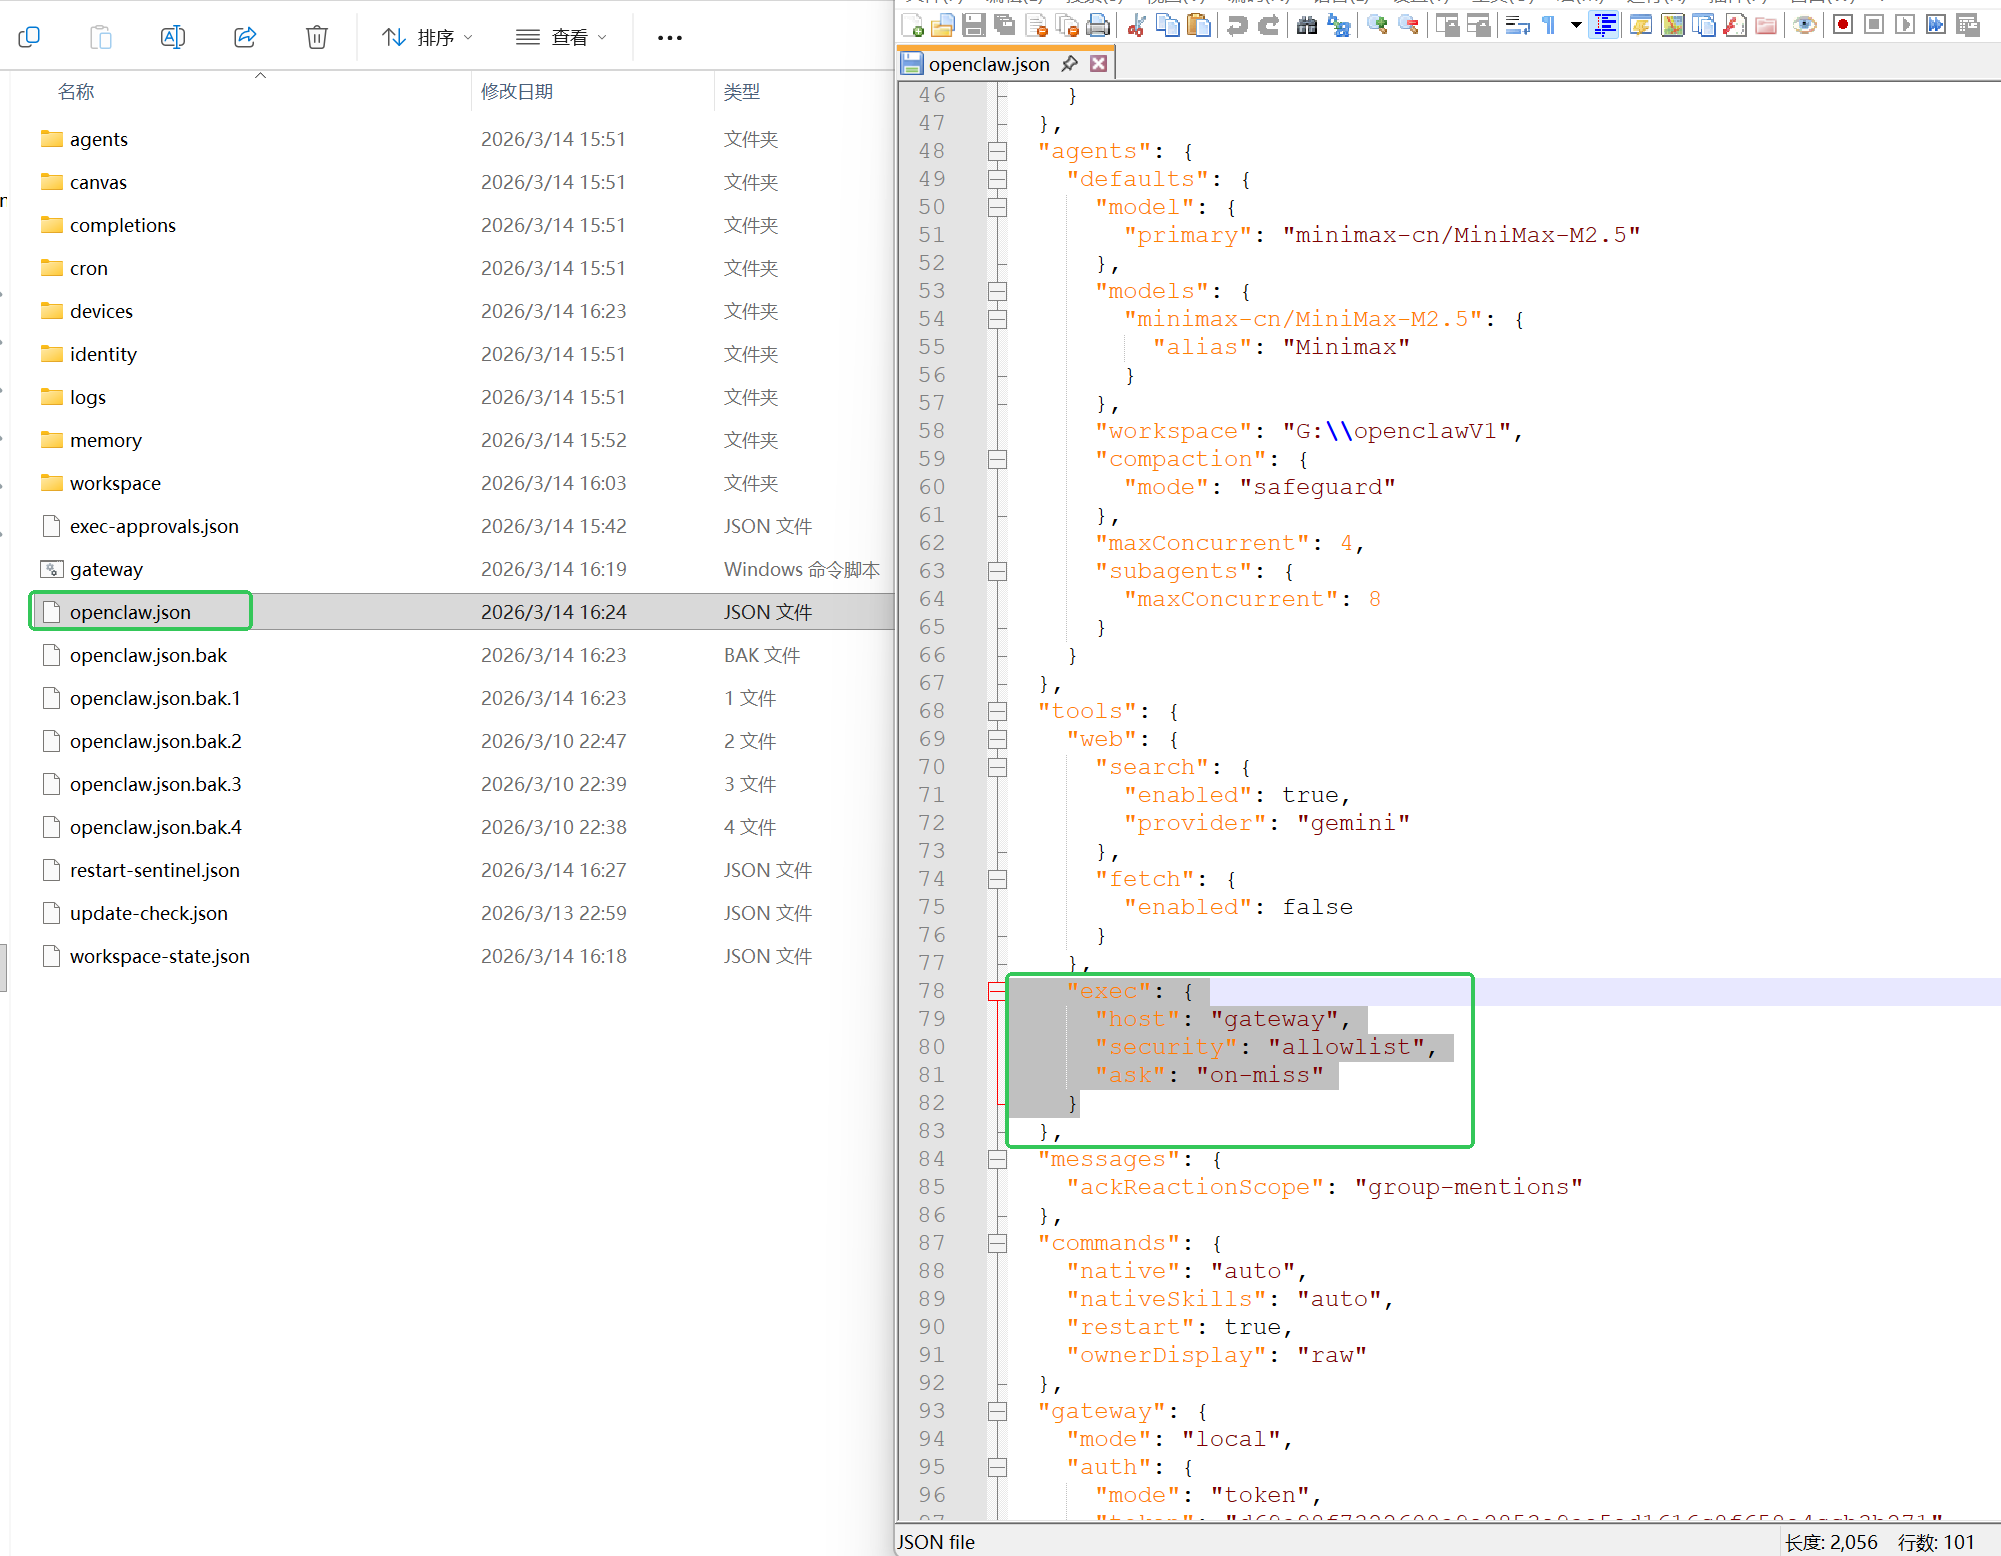The width and height of the screenshot is (2001, 1556).
Task: Start macro recording with red dot icon
Action: coord(1842,25)
